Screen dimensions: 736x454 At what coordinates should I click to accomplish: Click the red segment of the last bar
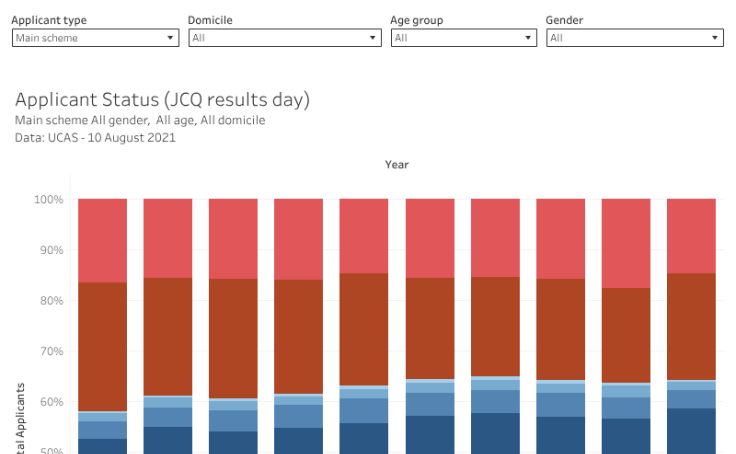coord(691,236)
